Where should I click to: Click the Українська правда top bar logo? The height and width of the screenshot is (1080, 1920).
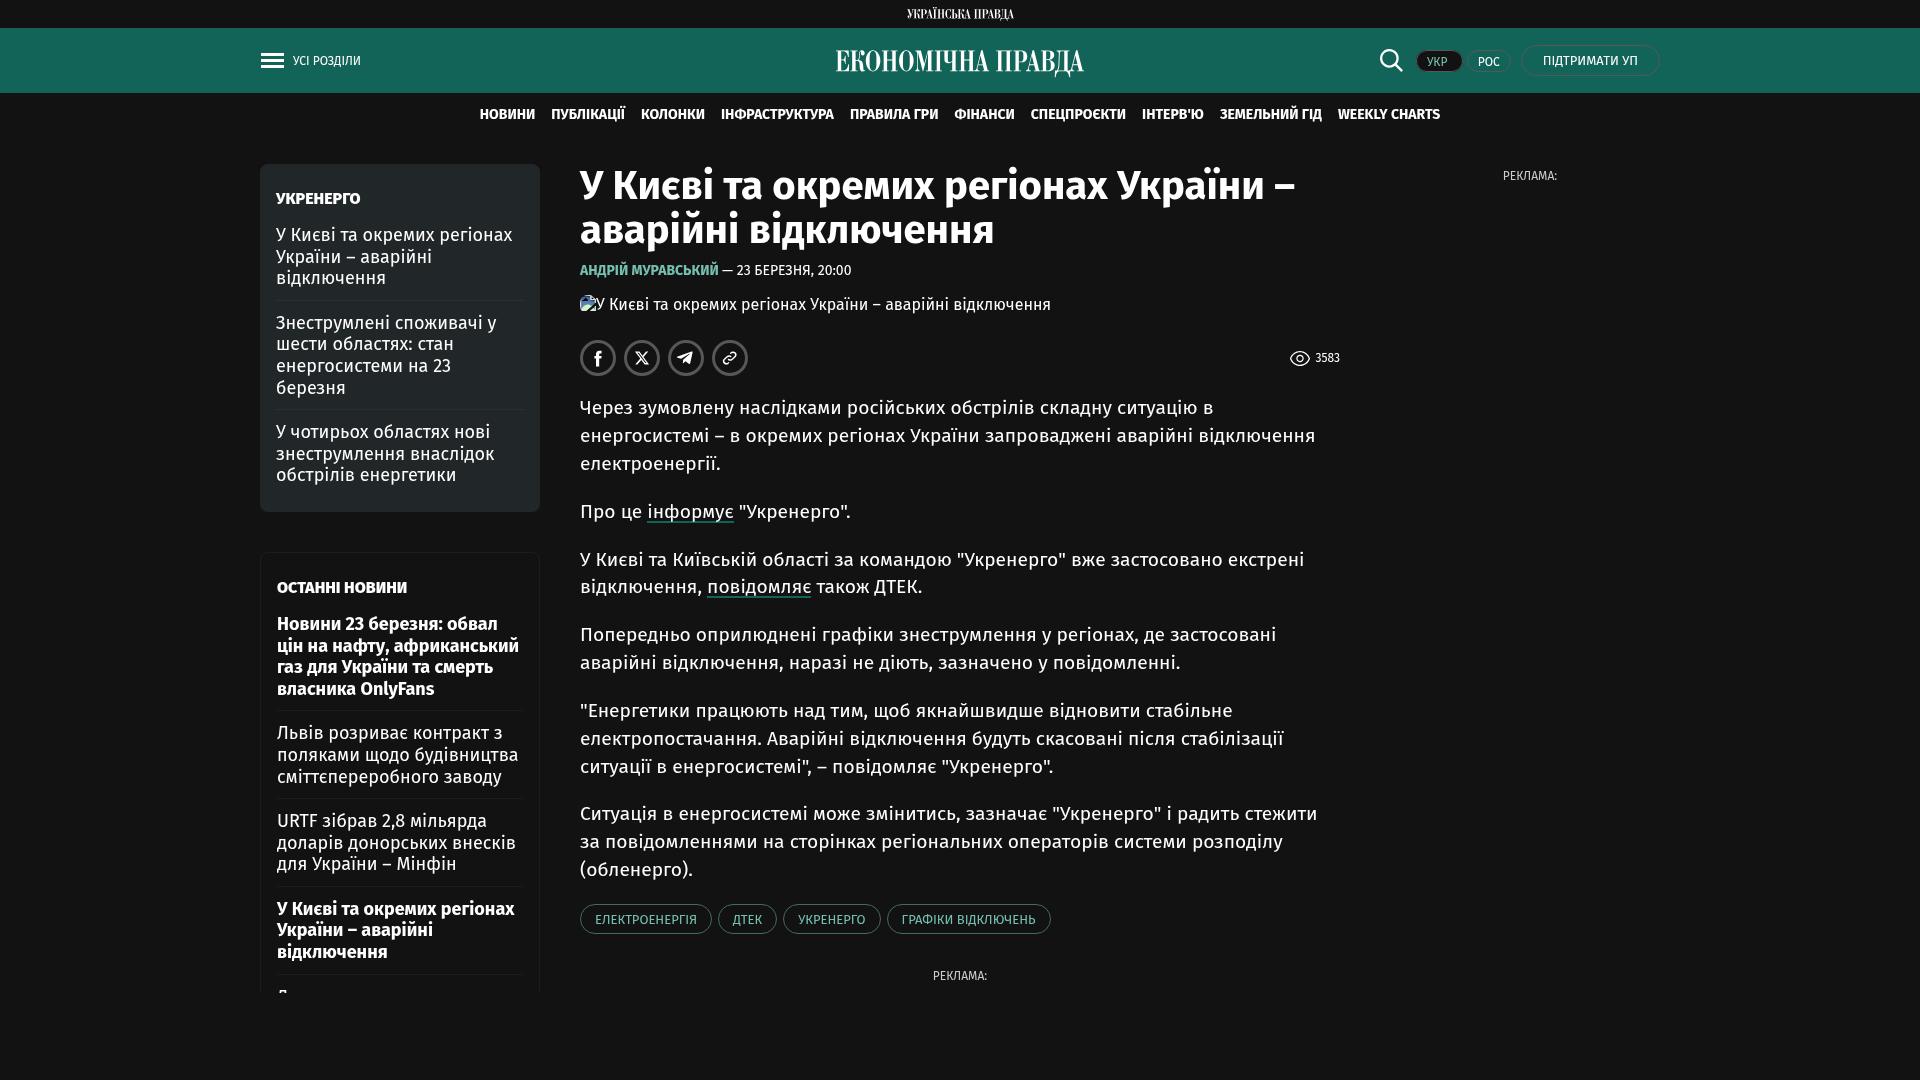coord(959,14)
